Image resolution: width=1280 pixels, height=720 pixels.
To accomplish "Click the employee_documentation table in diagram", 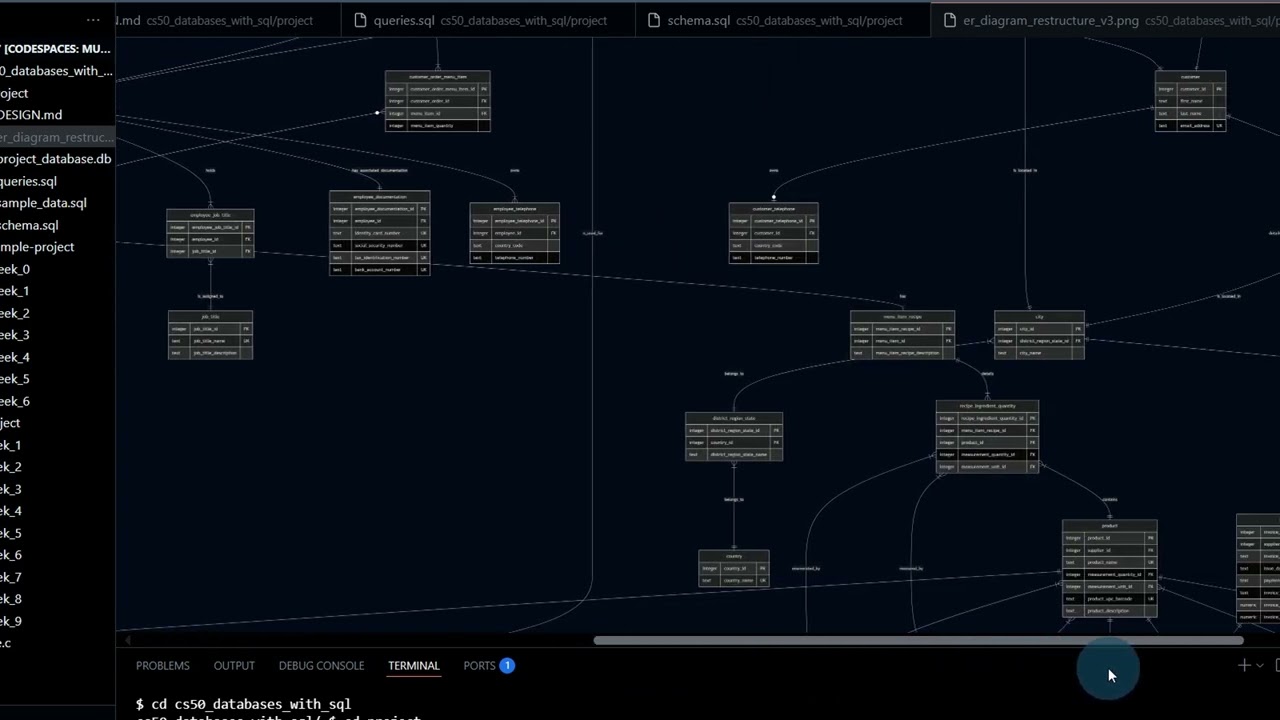I will pyautogui.click(x=380, y=233).
